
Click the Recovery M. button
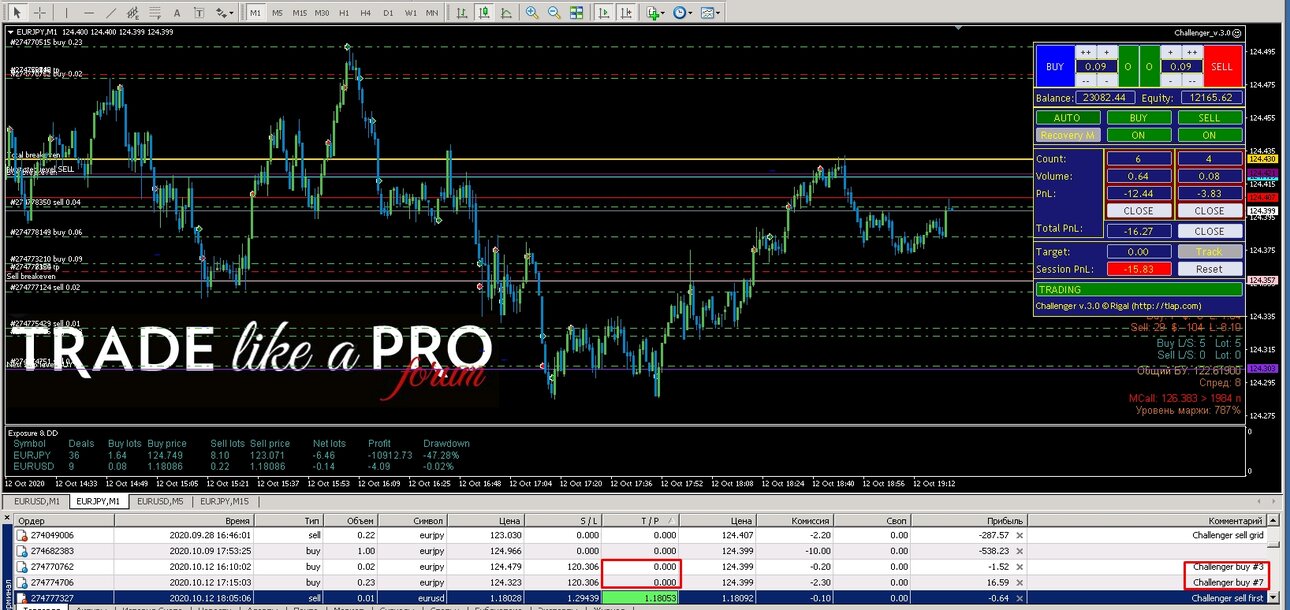(x=1067, y=135)
